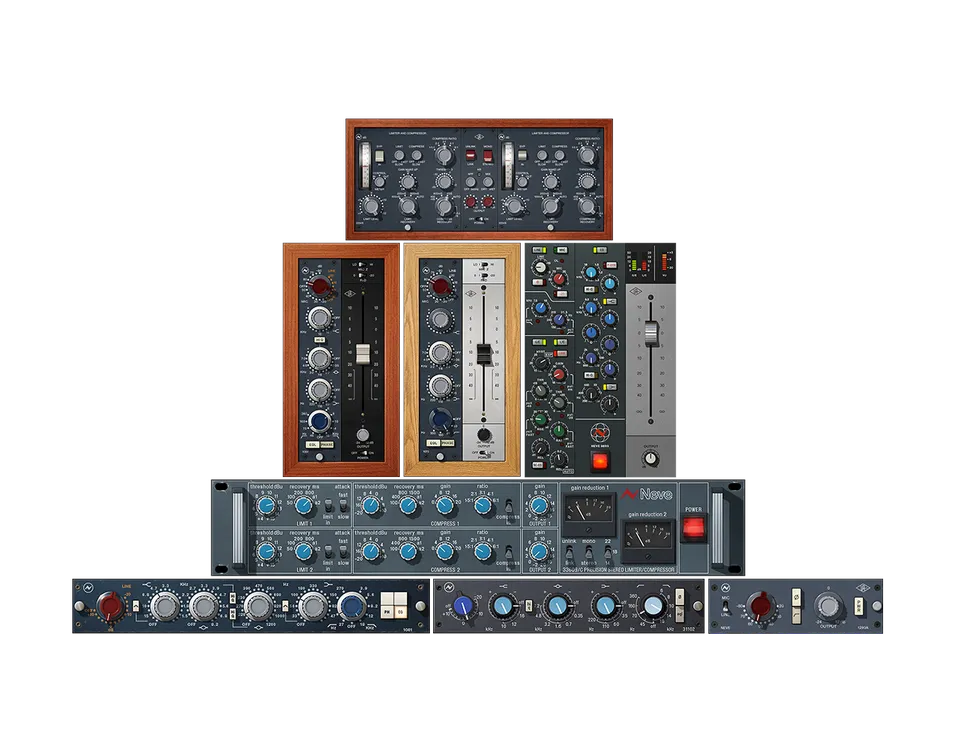The image size is (960, 754).
Task: Adjust the COMPRESS 1 threshold knob
Action: pyautogui.click(x=370, y=506)
